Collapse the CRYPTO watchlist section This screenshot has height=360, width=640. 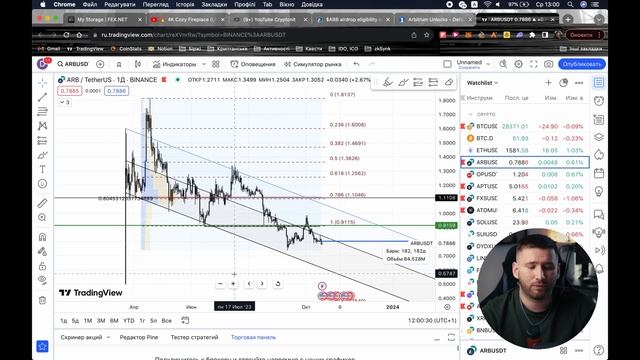[471, 114]
